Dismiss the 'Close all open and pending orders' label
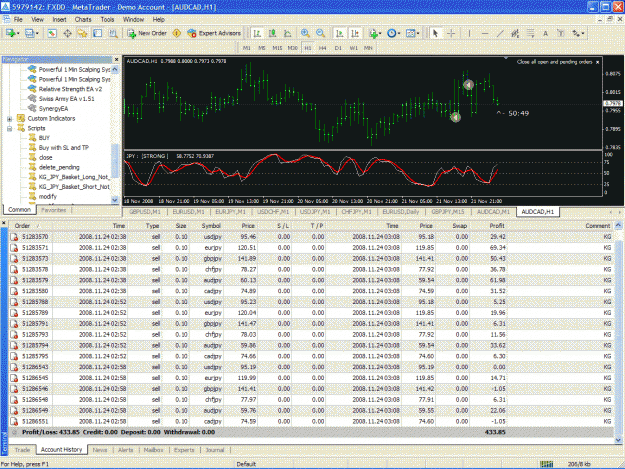Image resolution: width=625 pixels, height=469 pixels. pyautogui.click(x=597, y=62)
